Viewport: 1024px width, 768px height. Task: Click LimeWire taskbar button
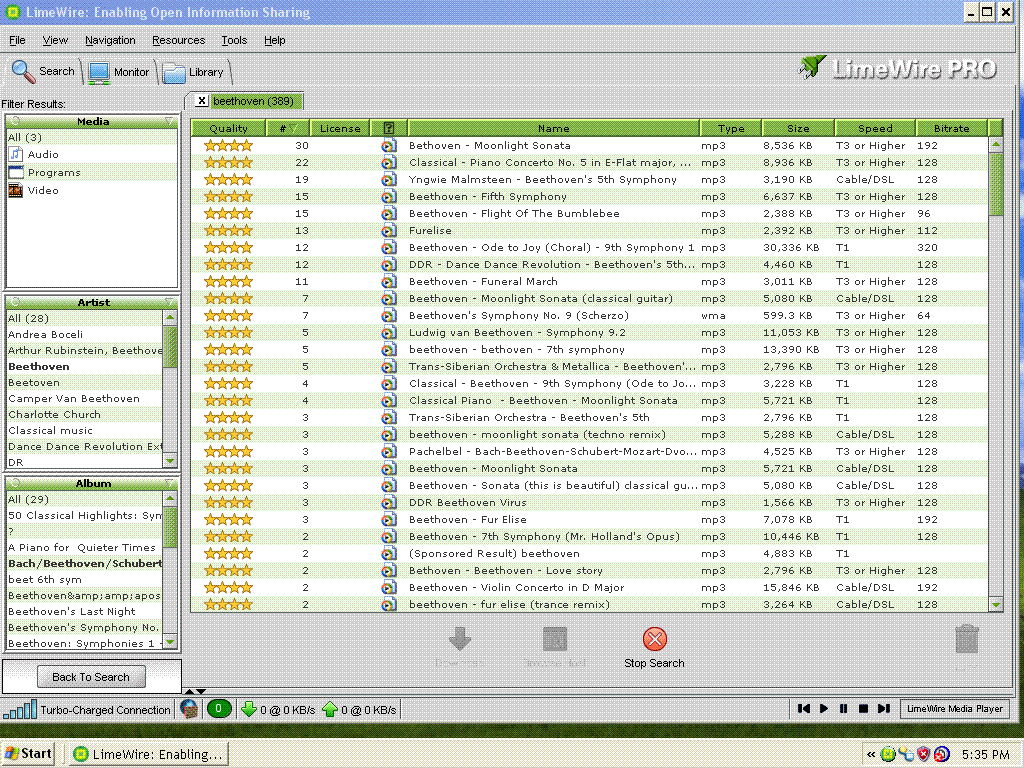[149, 754]
